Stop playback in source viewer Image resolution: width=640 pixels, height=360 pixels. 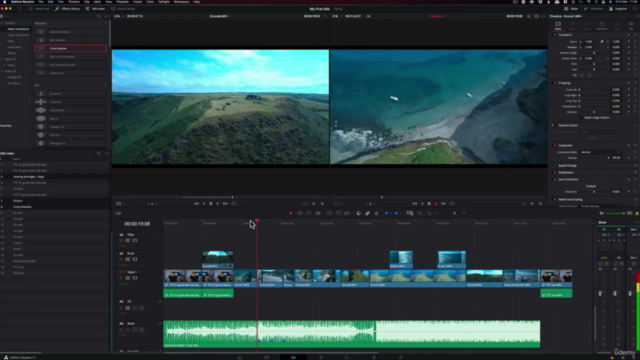tap(211, 203)
